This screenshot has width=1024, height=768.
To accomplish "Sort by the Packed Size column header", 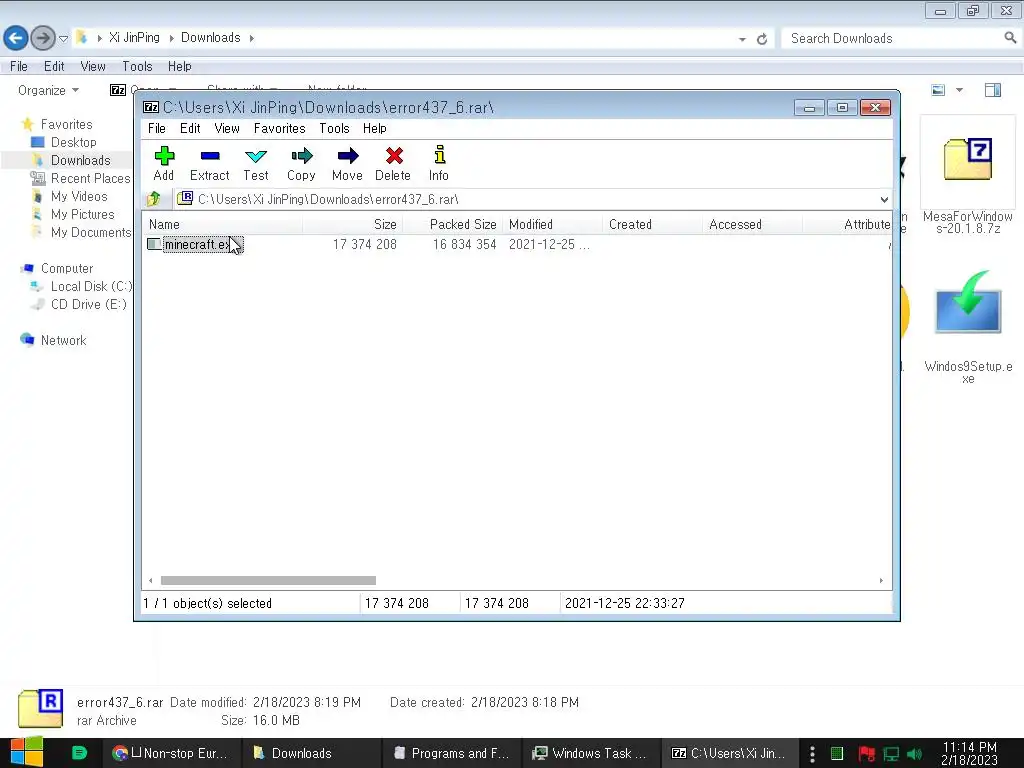I will (453, 224).
